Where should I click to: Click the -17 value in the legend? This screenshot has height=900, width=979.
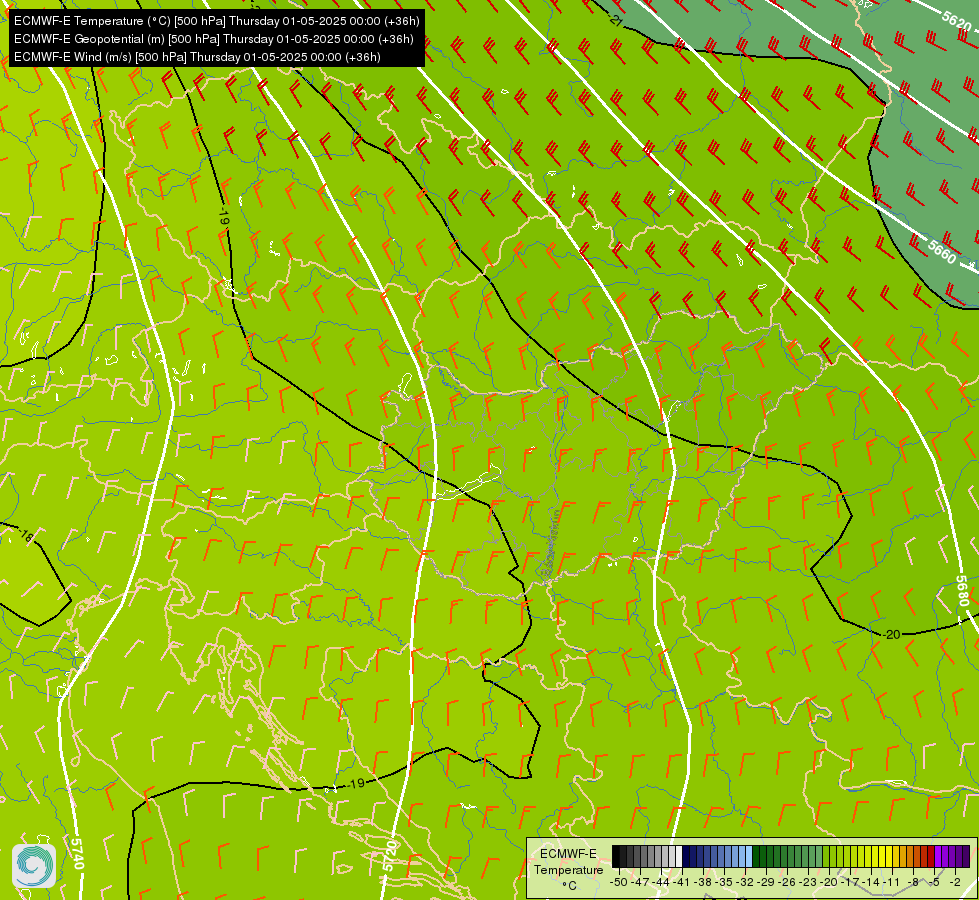click(x=851, y=882)
